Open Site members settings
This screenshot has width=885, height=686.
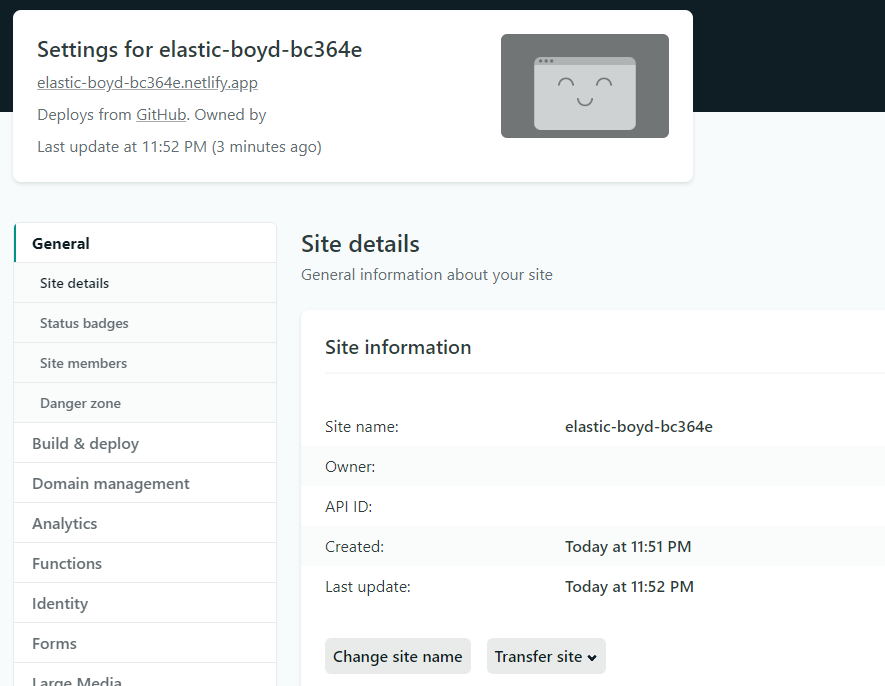click(83, 363)
